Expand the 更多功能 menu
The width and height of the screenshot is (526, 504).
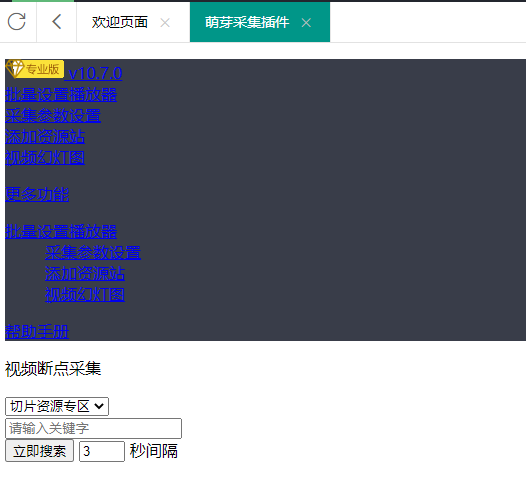37,195
